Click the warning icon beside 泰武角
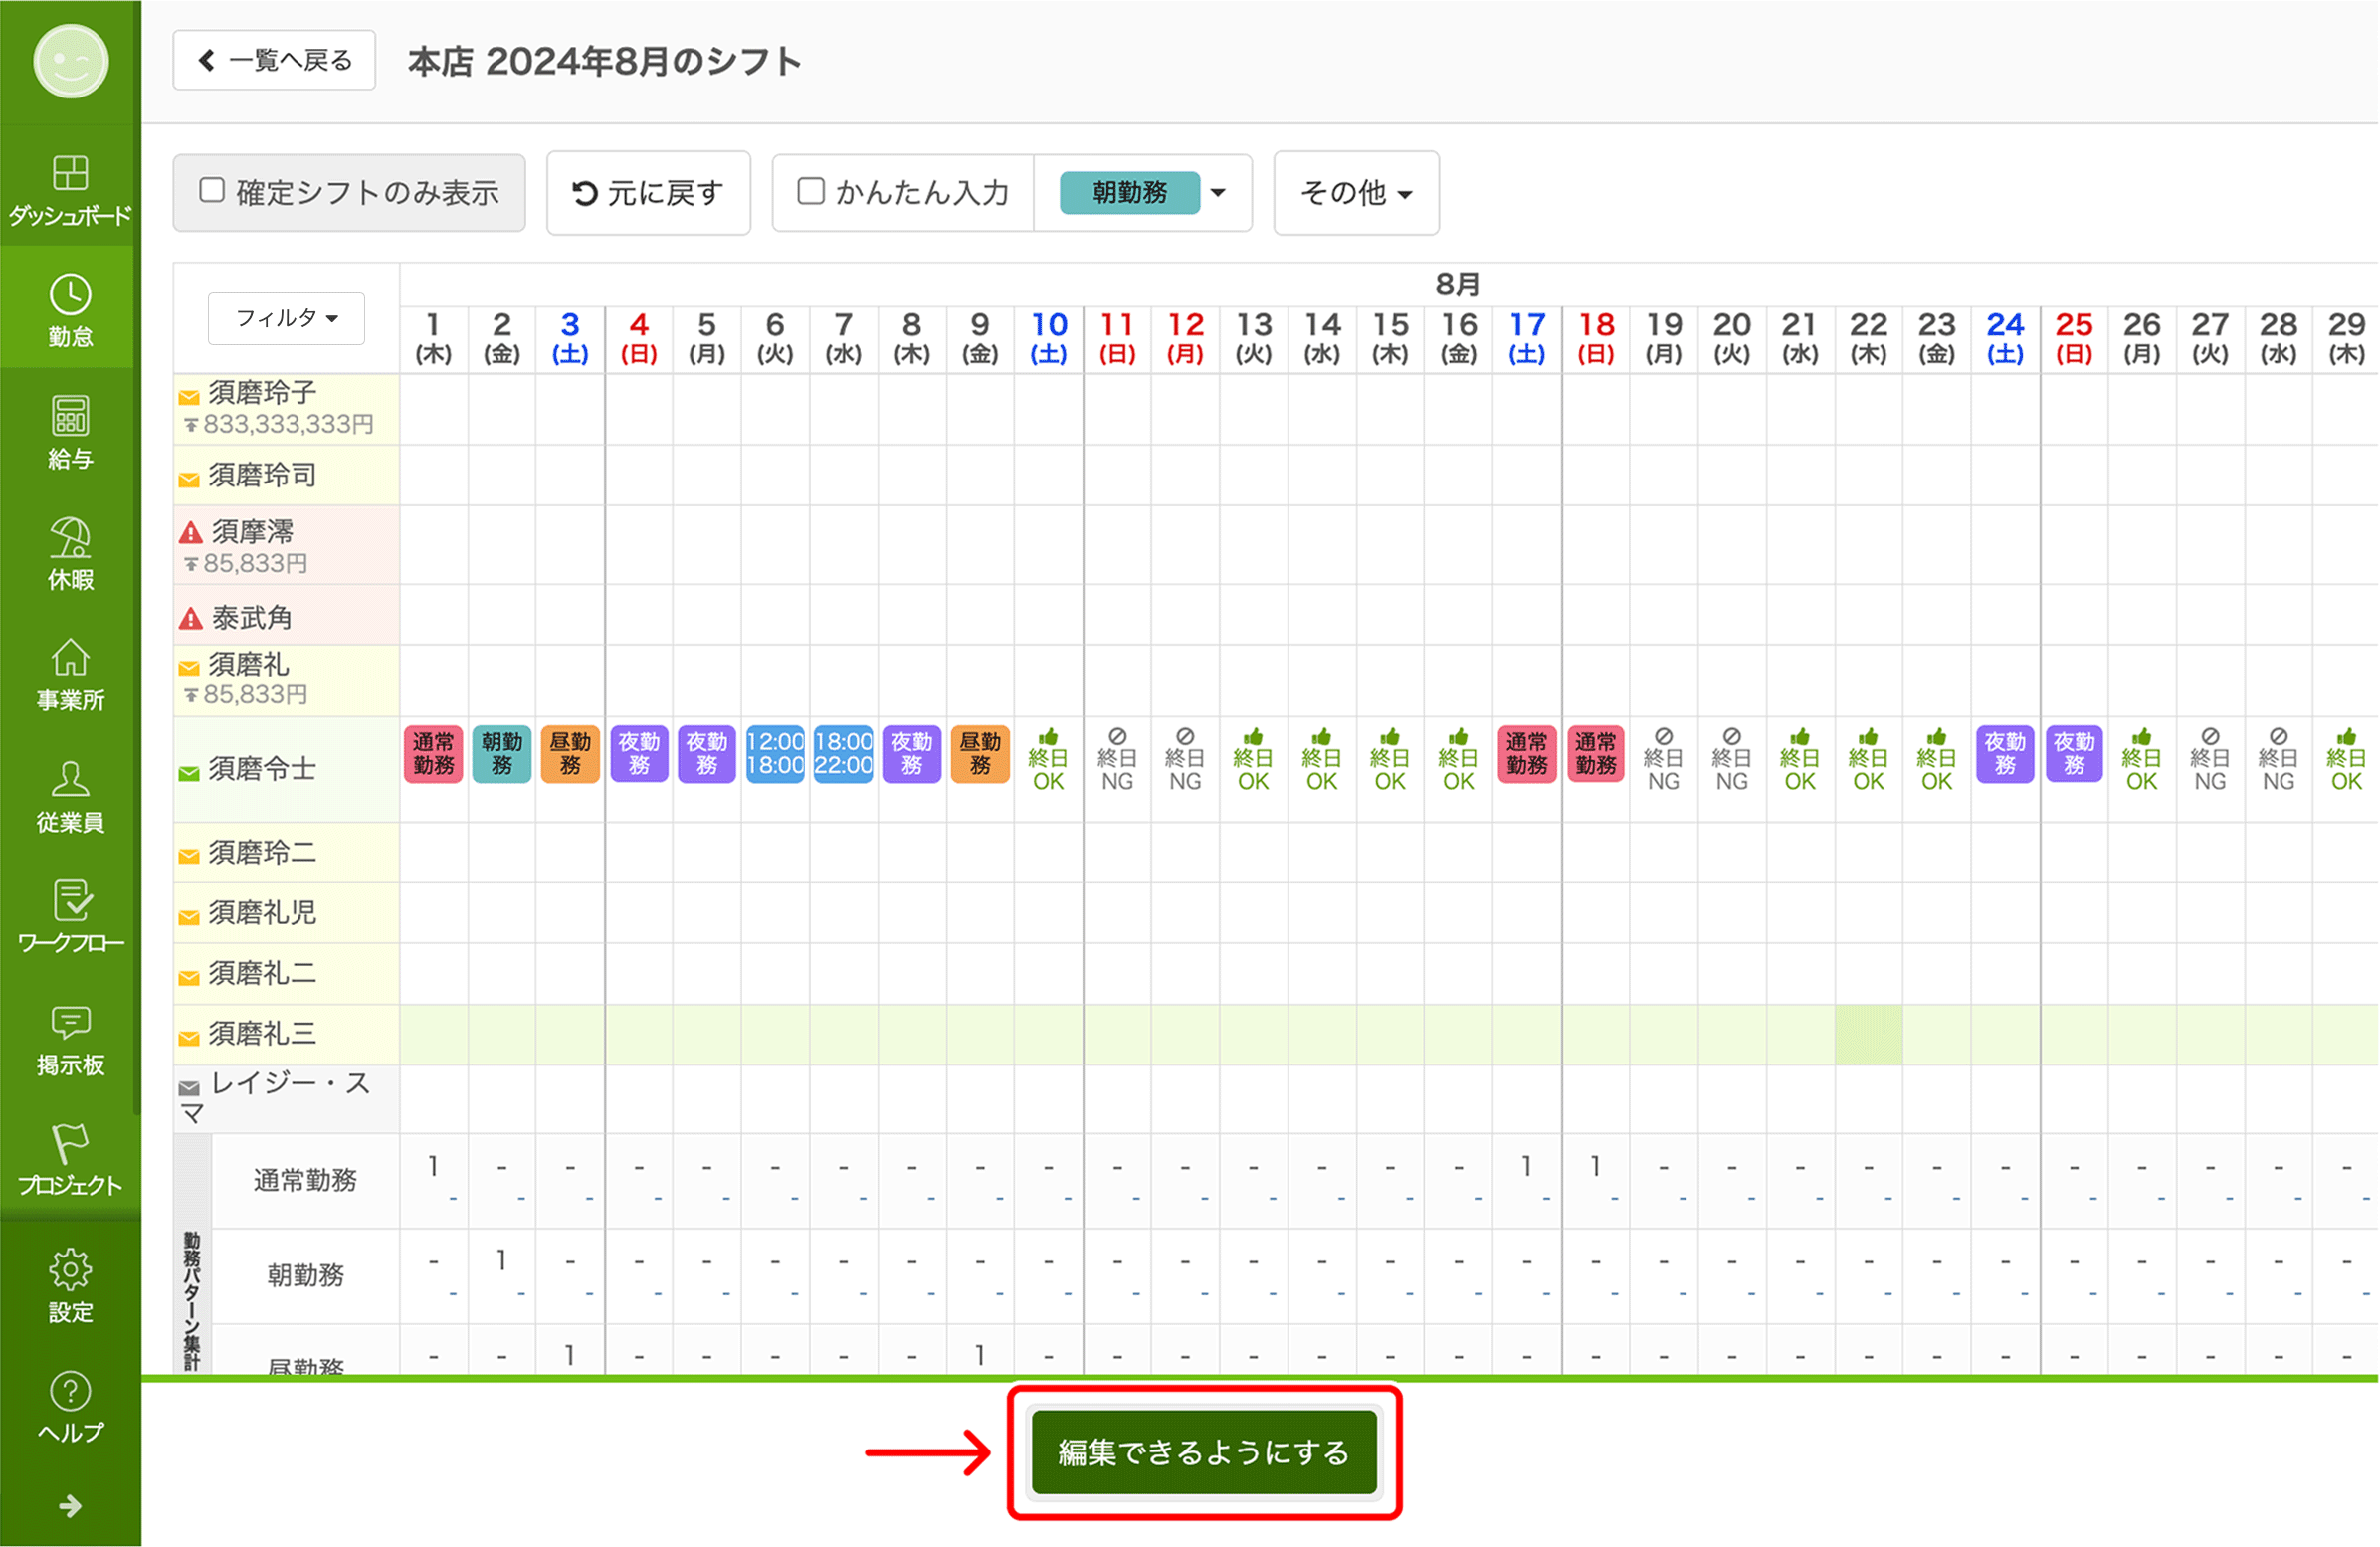 pos(190,619)
